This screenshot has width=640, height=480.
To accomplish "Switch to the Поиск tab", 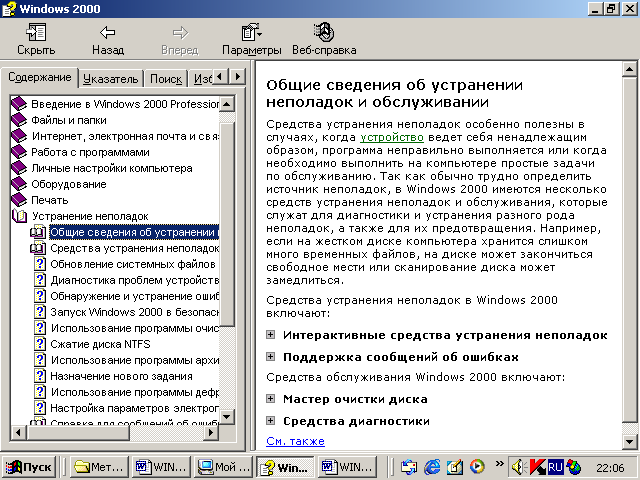I will (166, 79).
